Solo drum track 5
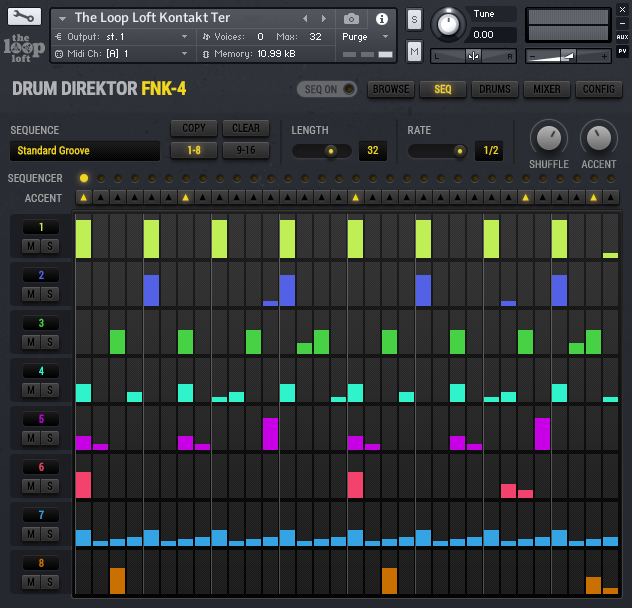 pyautogui.click(x=48, y=438)
